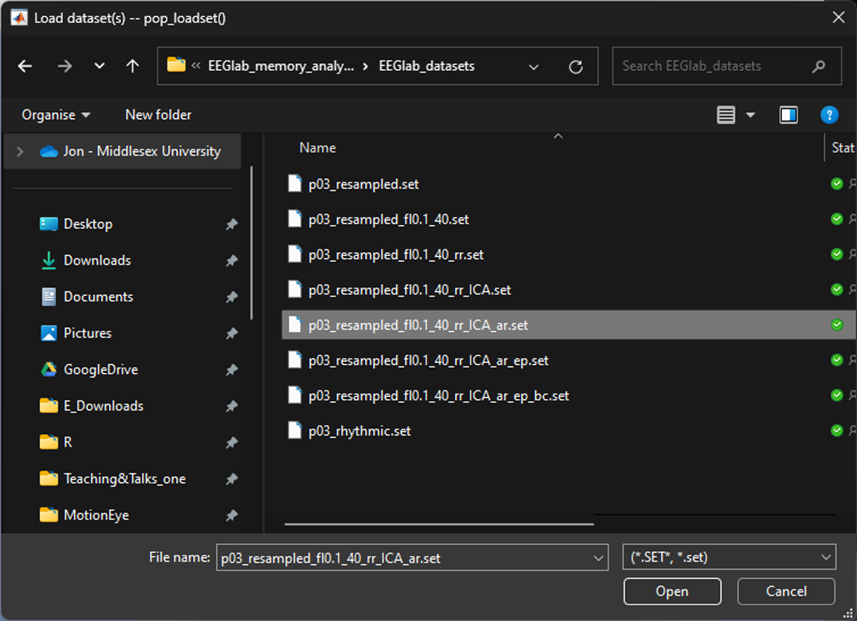This screenshot has height=621, width=857.
Task: Select the p03_rhythmic.set file
Action: (359, 431)
